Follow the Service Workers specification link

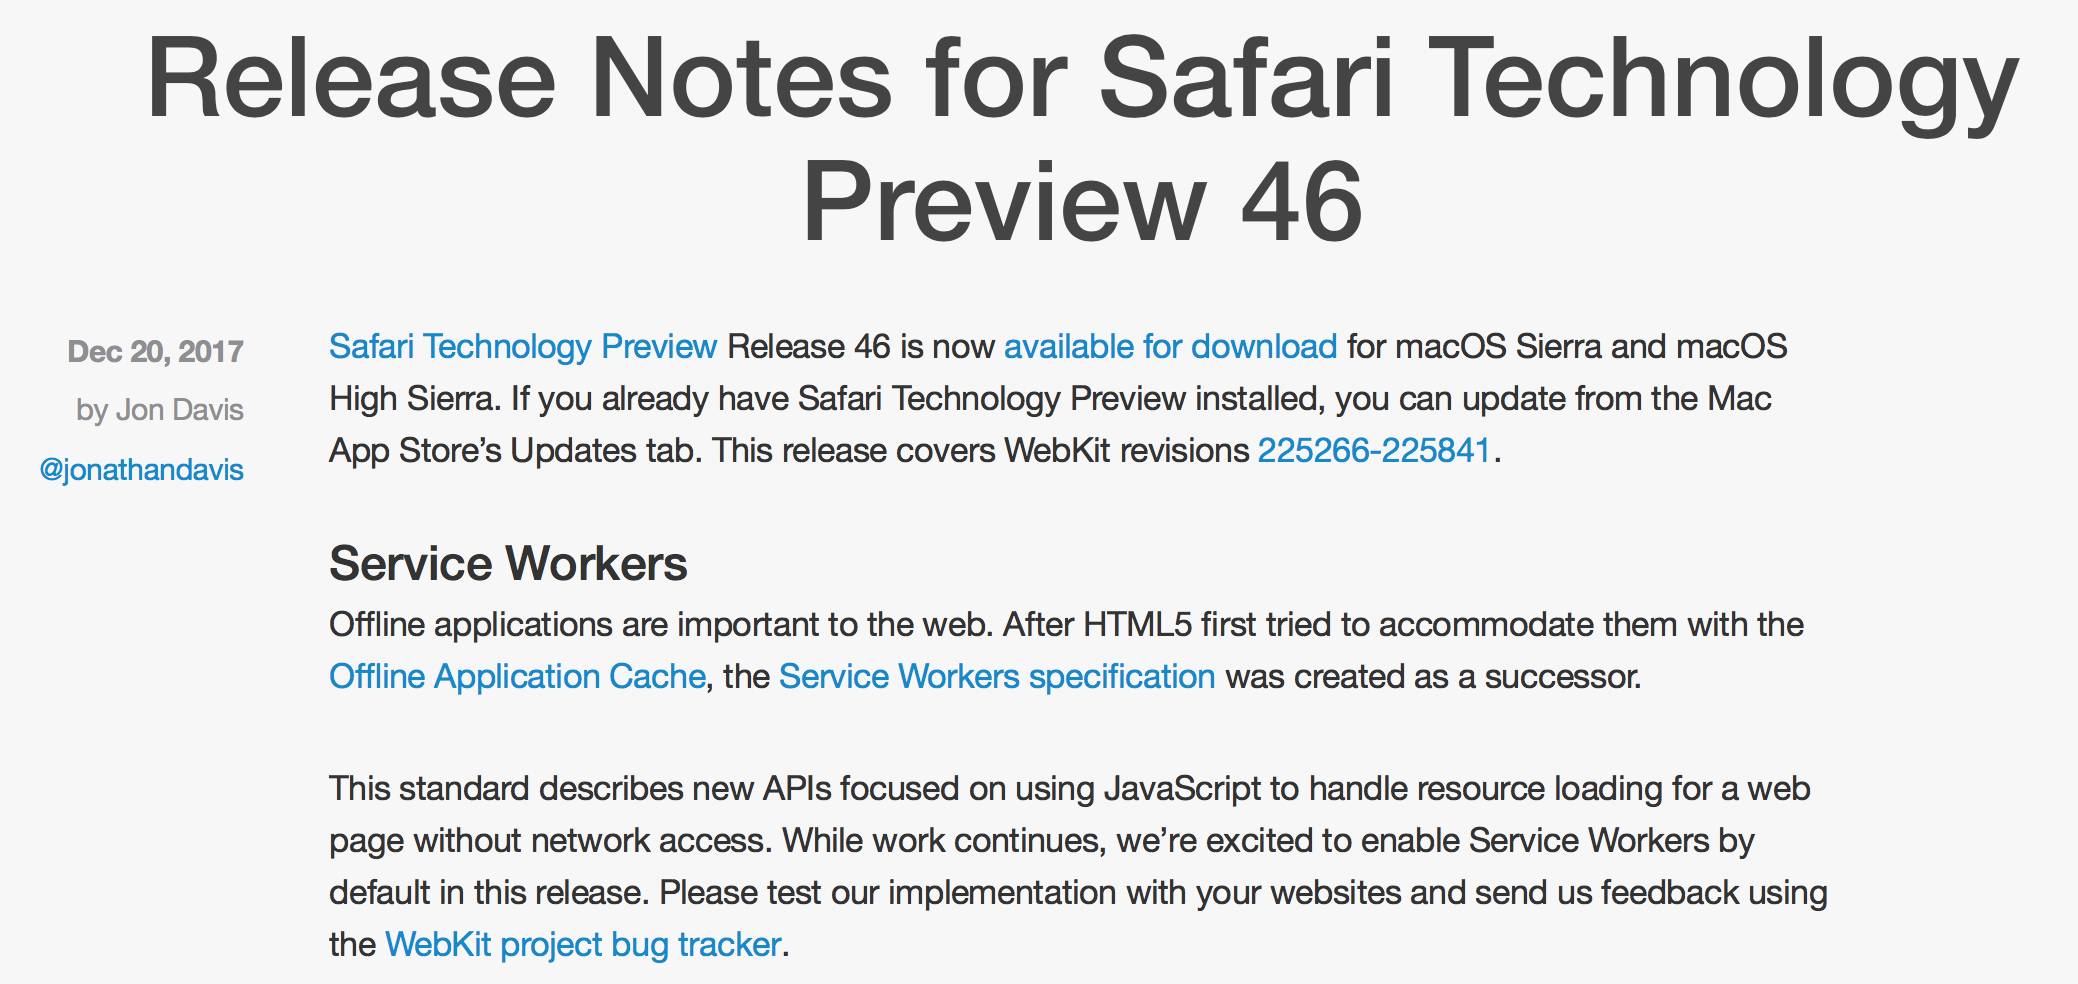(996, 676)
